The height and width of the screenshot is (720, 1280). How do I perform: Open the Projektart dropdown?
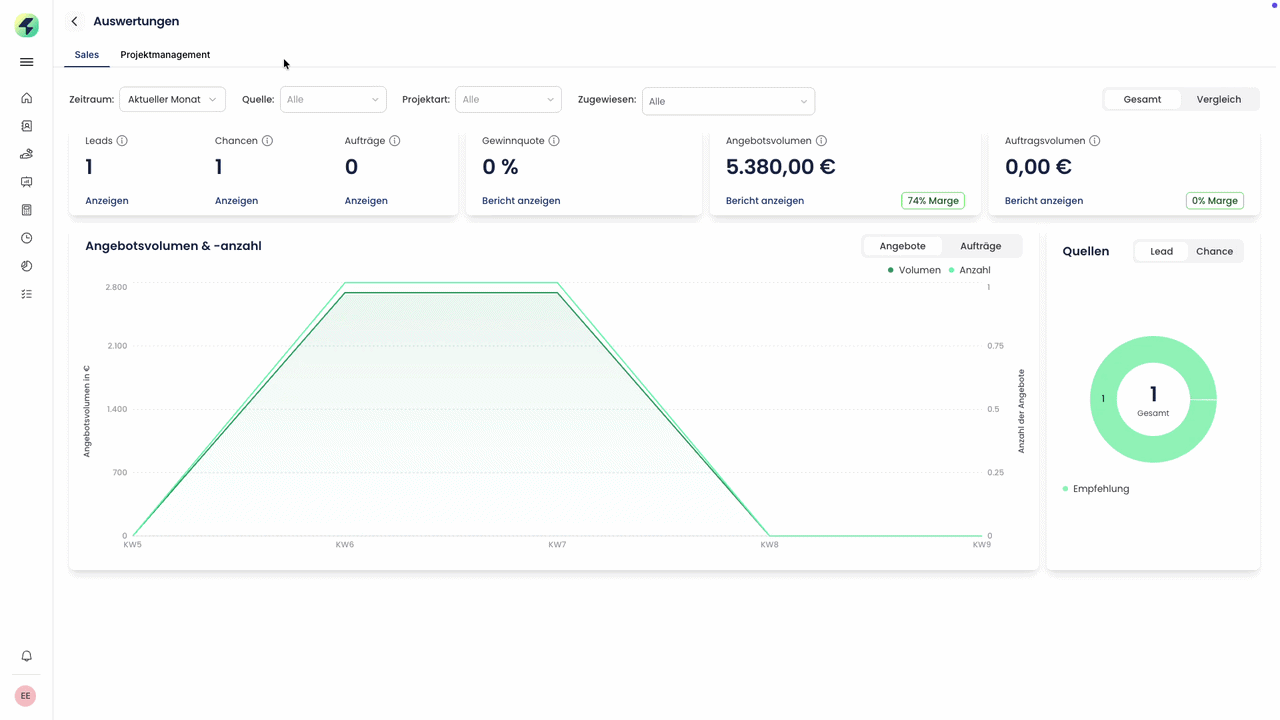click(508, 100)
